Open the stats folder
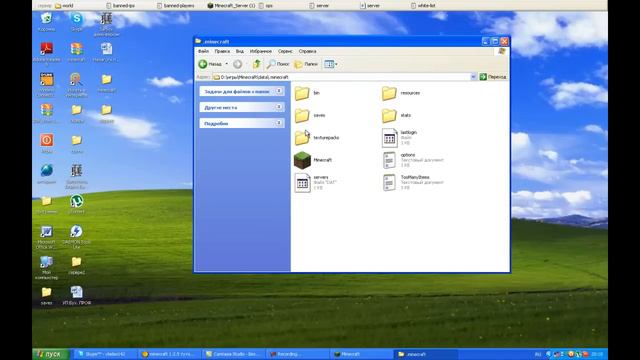Image resolution: width=640 pixels, height=360 pixels. pos(396,116)
